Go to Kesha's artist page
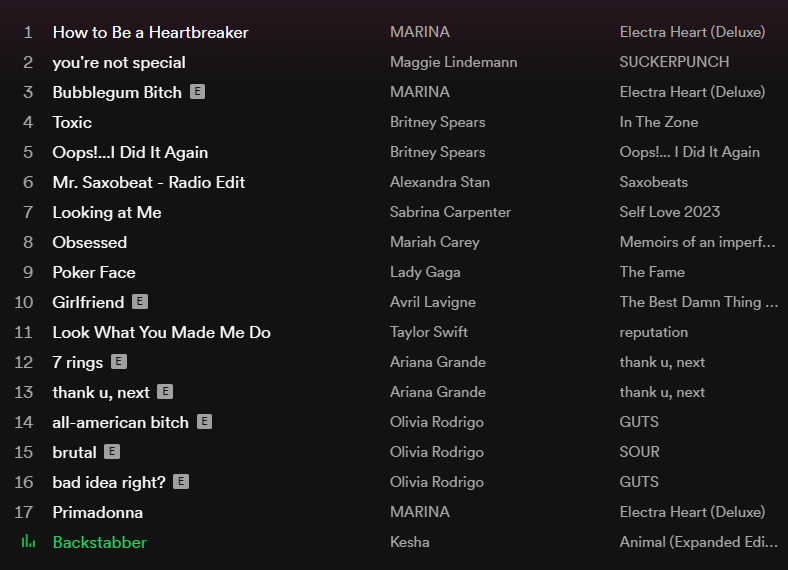The width and height of the screenshot is (788, 570). point(410,542)
